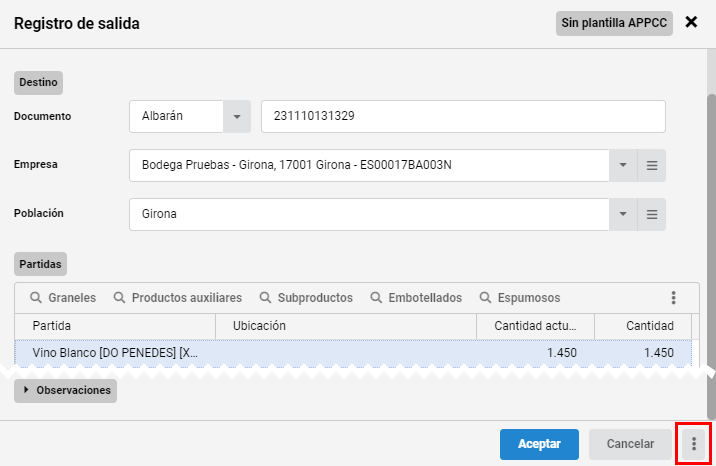Open the three-dot menu in Partidas toolbar
Viewport: 716px width, 466px height.
coord(673,298)
